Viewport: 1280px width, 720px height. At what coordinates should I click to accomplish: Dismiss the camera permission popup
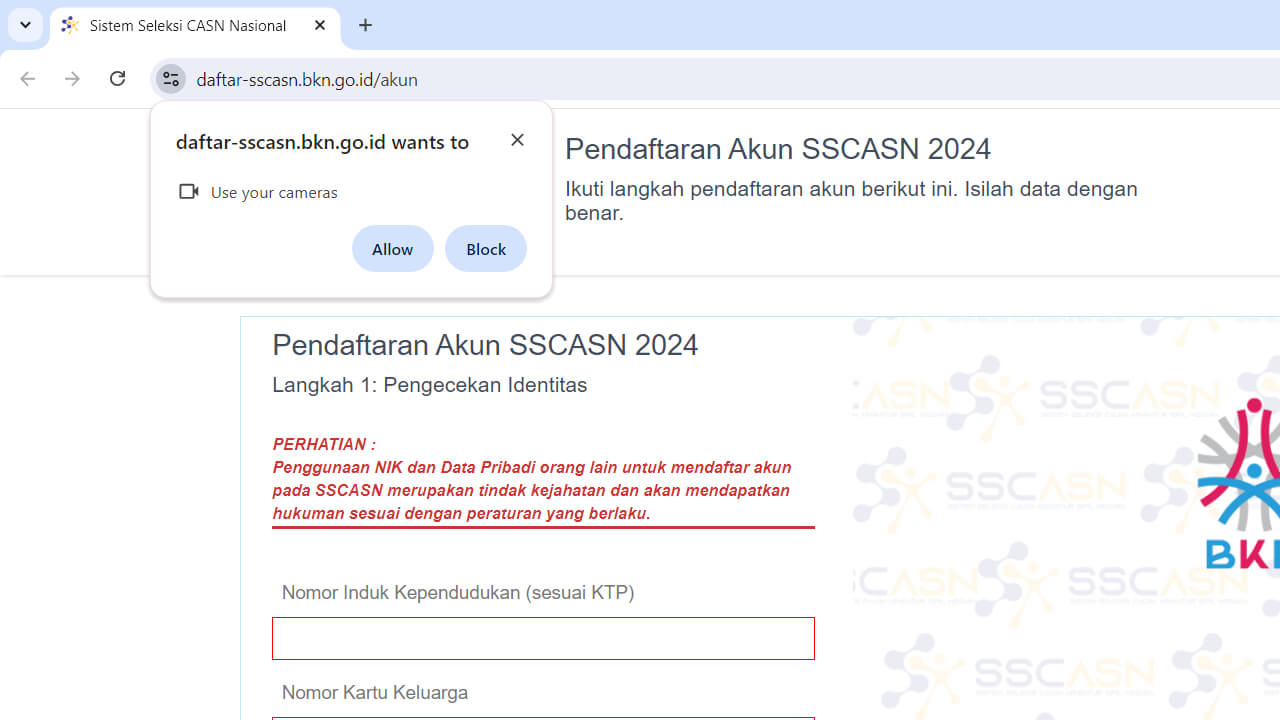(x=517, y=140)
